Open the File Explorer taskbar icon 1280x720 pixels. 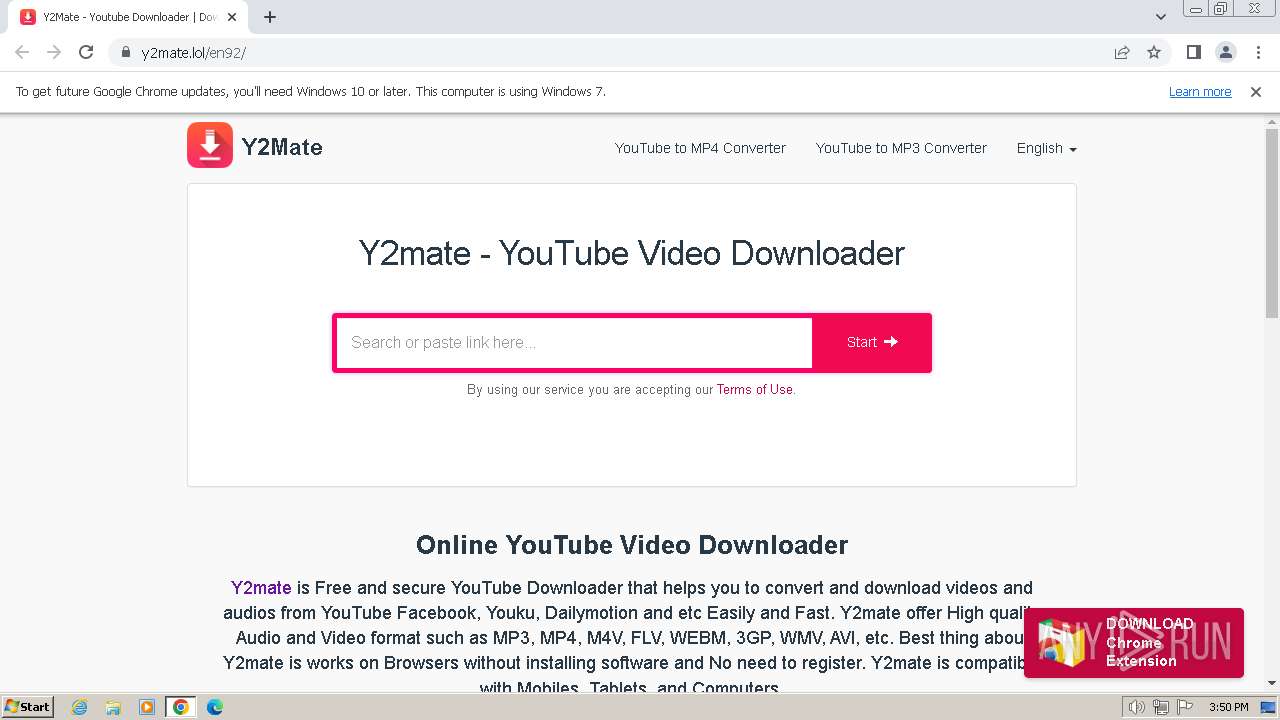click(113, 707)
